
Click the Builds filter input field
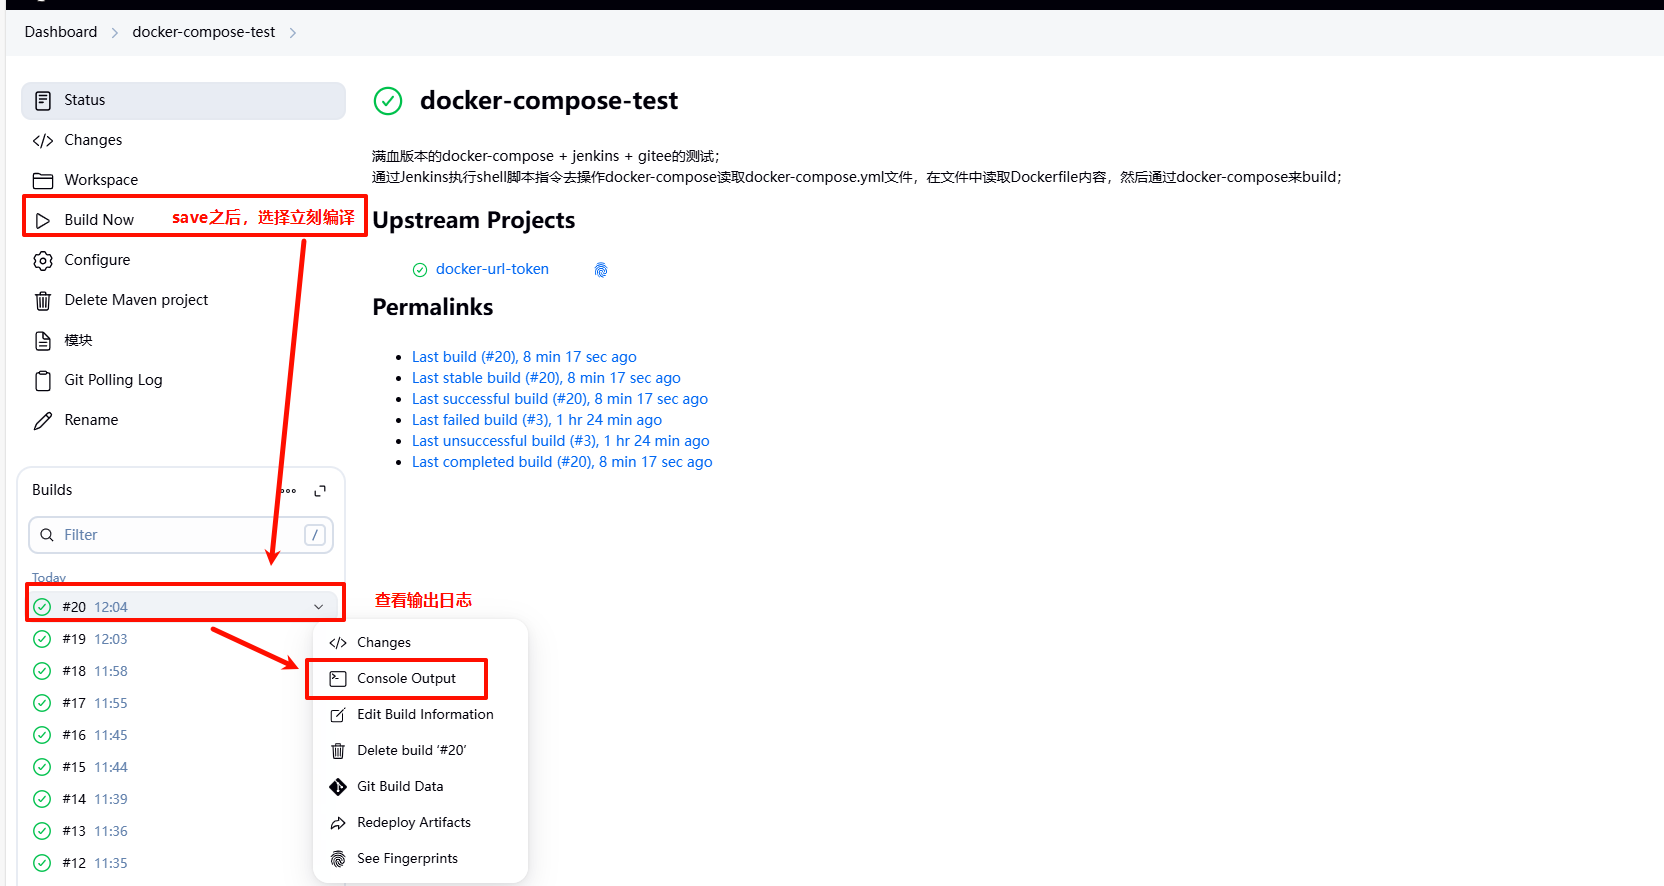[181, 535]
